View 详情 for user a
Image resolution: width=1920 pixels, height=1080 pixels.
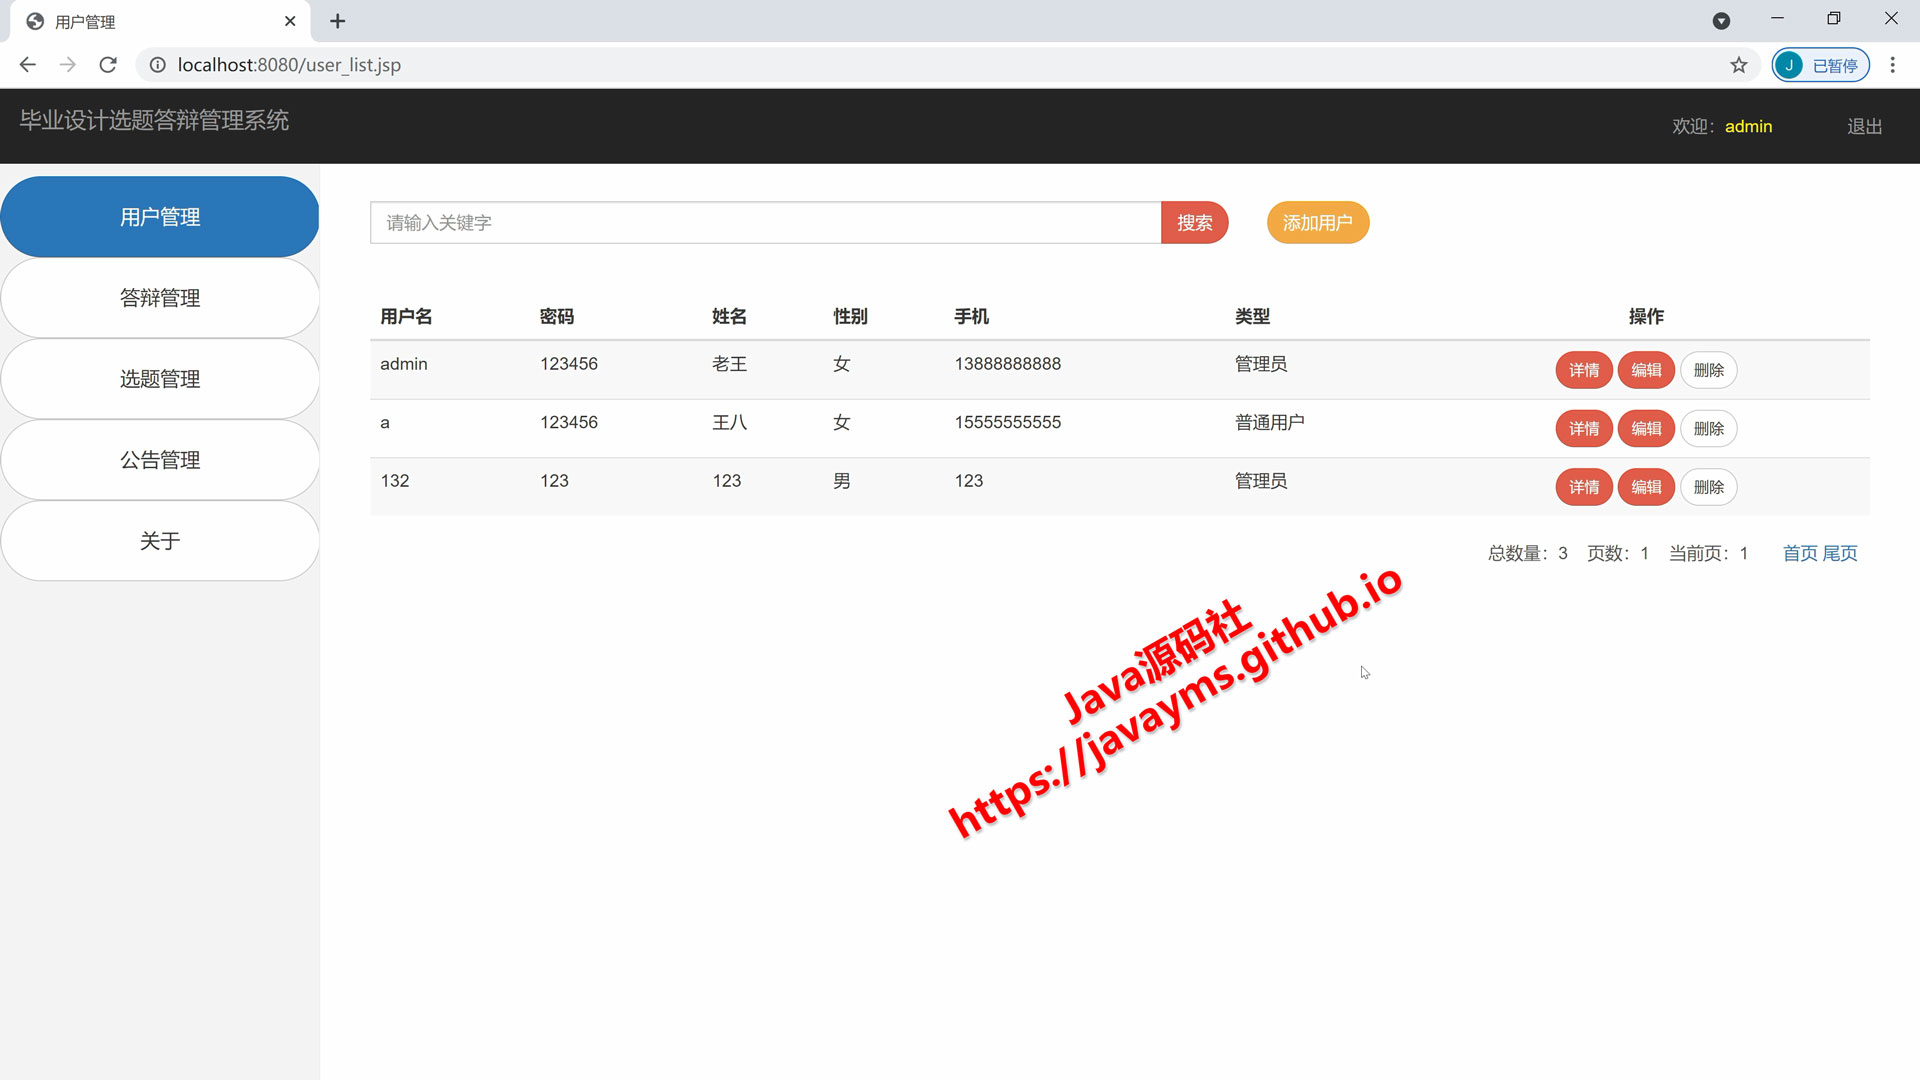tap(1584, 429)
